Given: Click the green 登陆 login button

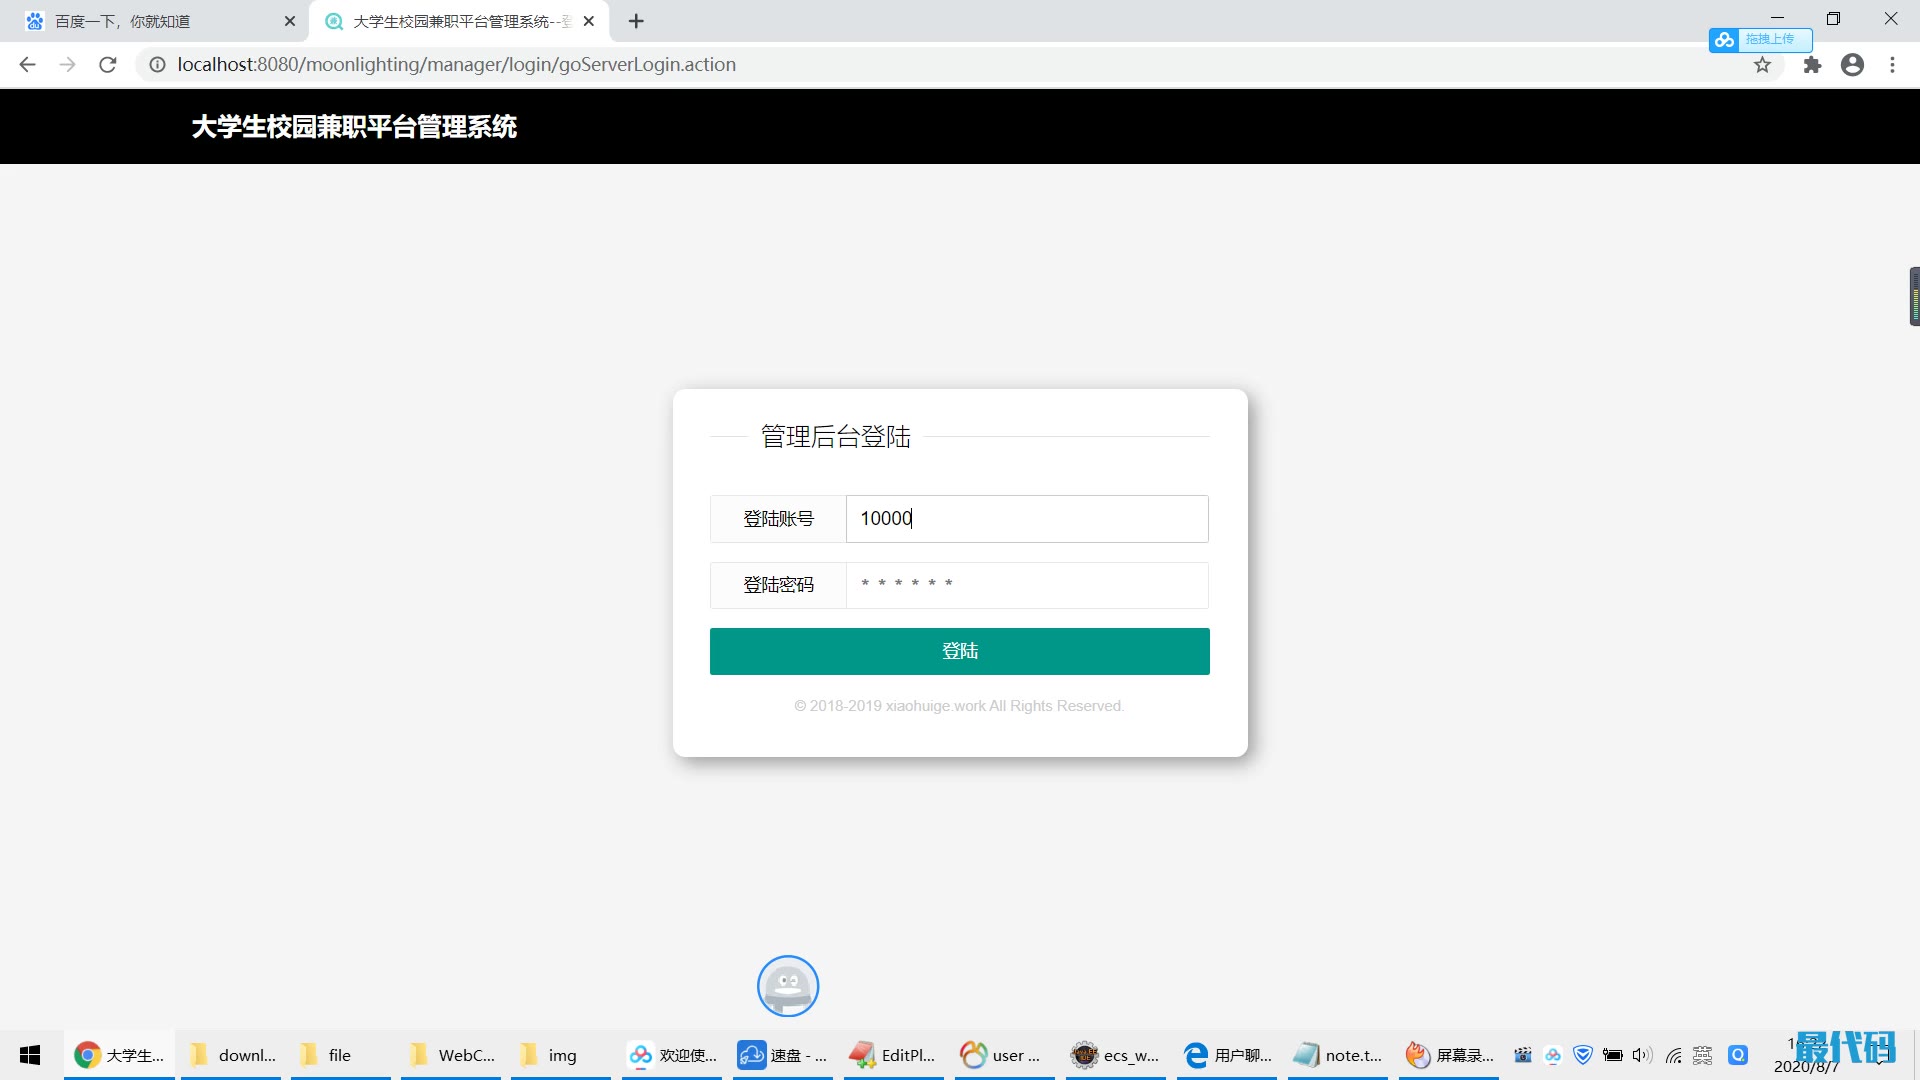Looking at the screenshot, I should pos(959,651).
